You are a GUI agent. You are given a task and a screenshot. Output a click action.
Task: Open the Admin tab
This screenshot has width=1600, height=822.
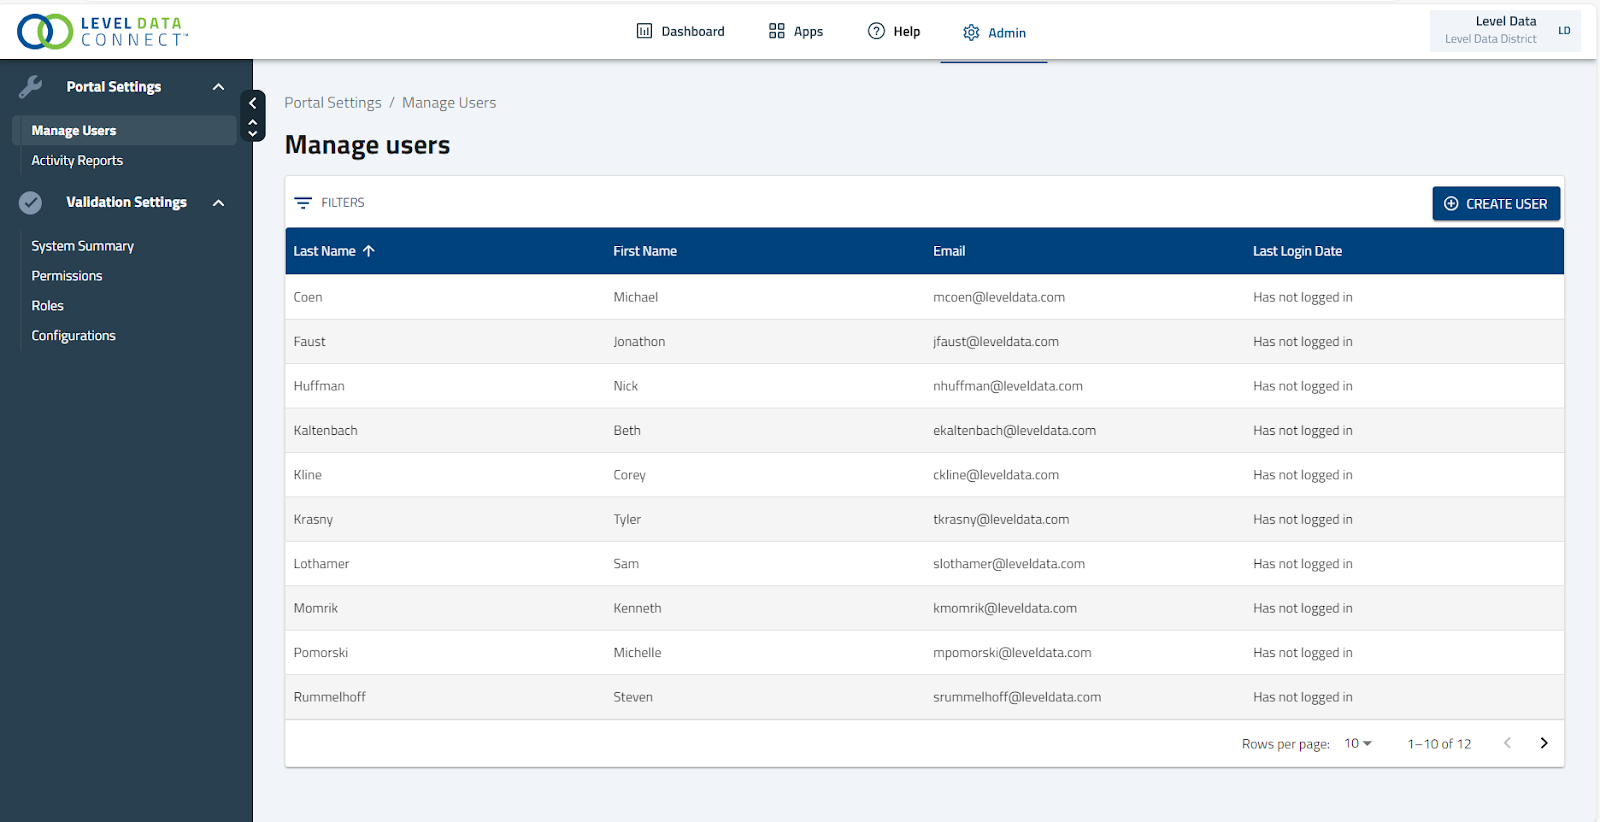(994, 33)
